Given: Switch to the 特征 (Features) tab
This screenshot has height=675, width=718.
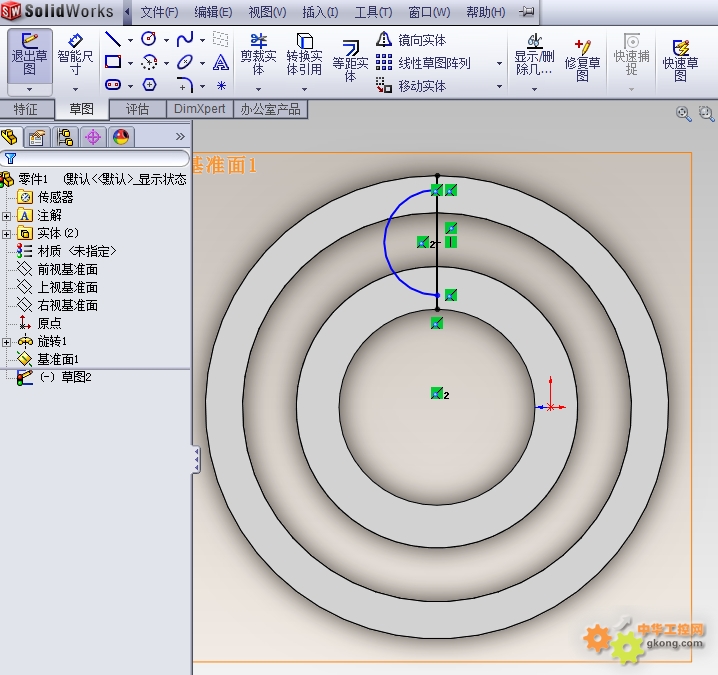Looking at the screenshot, I should (26, 109).
